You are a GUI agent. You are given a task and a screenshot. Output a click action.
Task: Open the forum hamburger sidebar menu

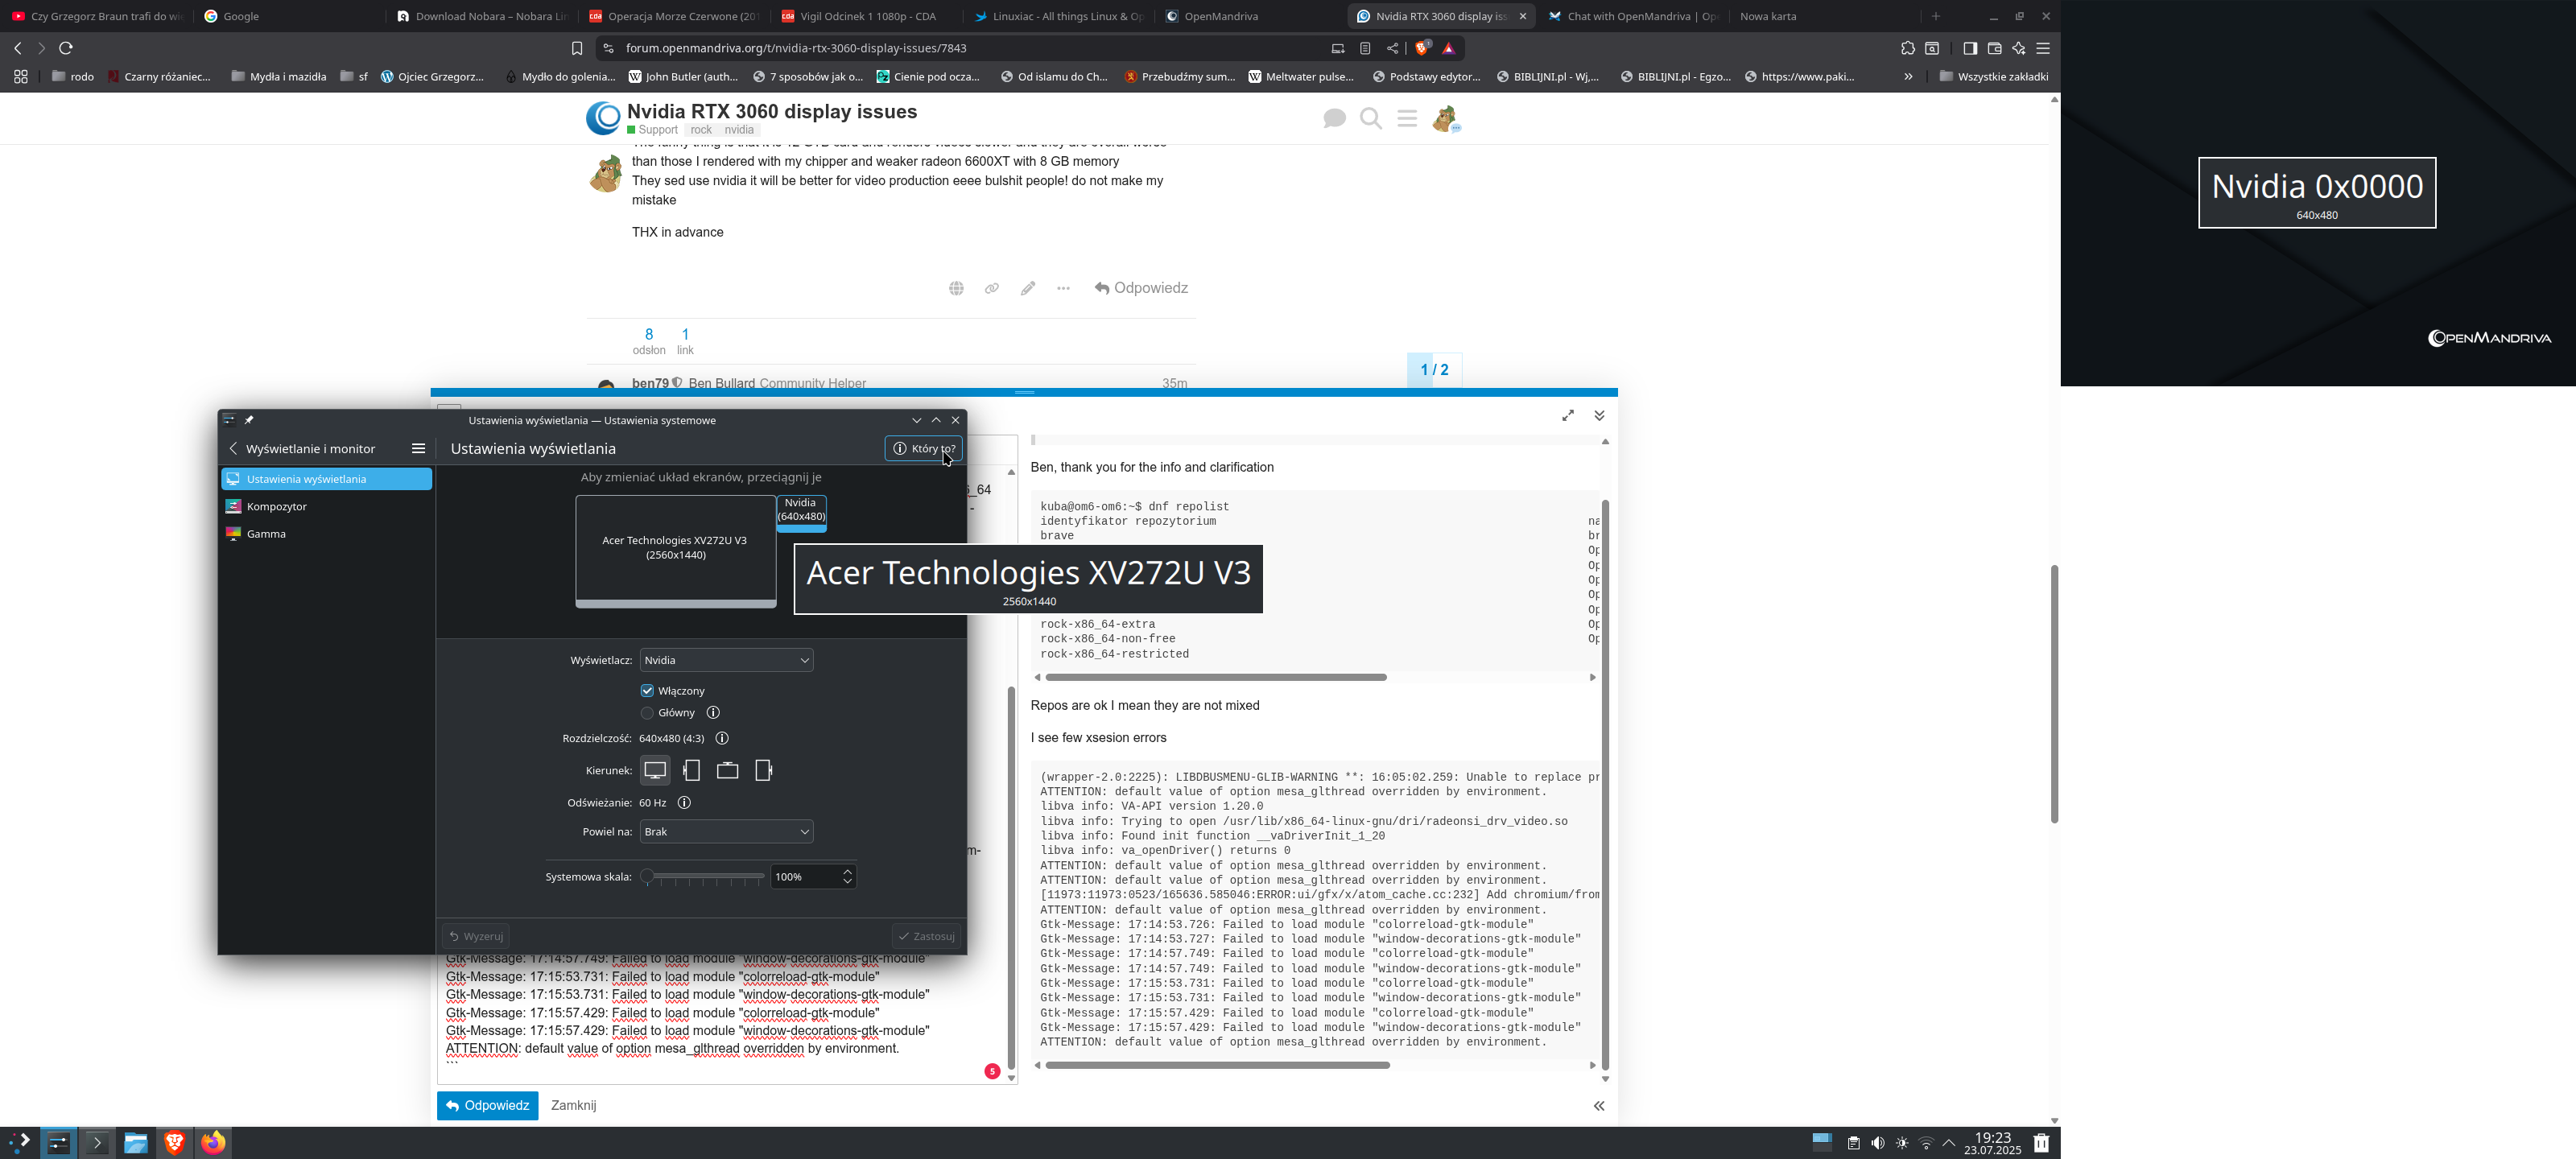(x=1407, y=119)
